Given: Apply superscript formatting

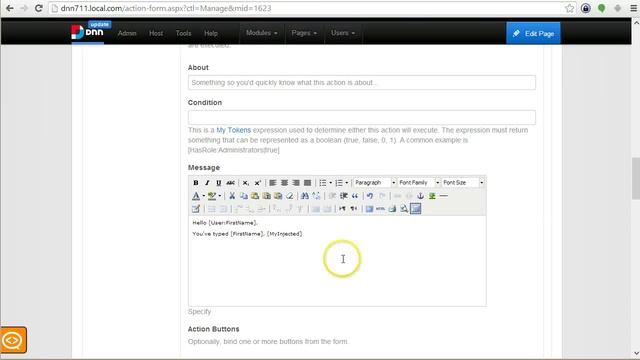Looking at the screenshot, I should (x=258, y=183).
